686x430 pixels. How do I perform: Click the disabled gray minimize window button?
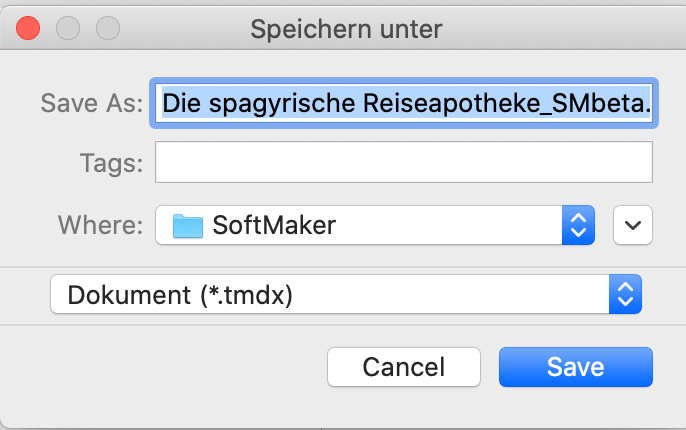point(68,28)
